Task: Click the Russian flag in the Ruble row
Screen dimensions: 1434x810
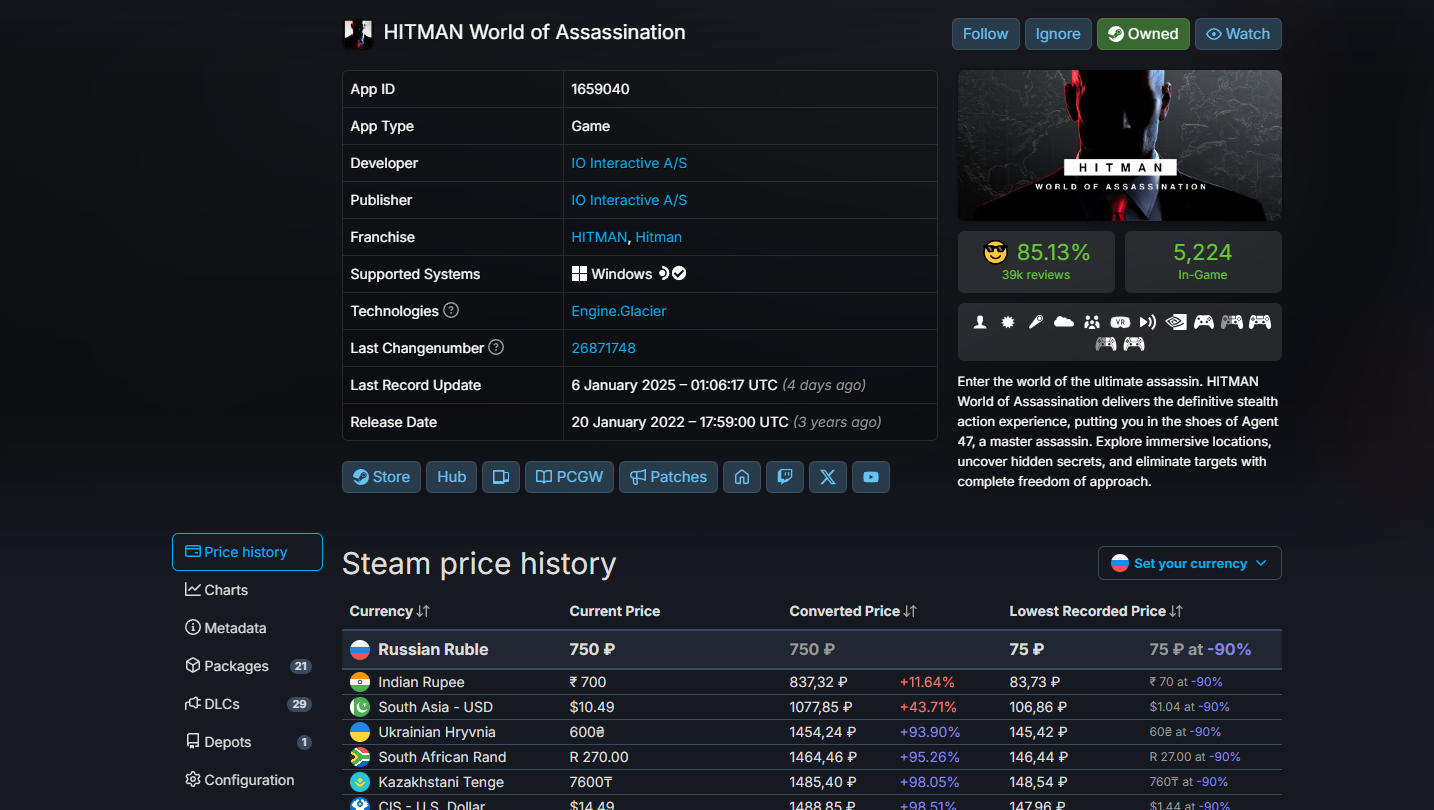Action: 360,649
